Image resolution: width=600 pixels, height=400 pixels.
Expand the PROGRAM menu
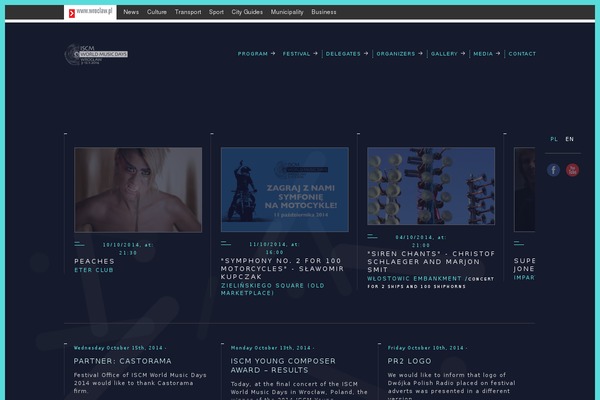(x=256, y=54)
